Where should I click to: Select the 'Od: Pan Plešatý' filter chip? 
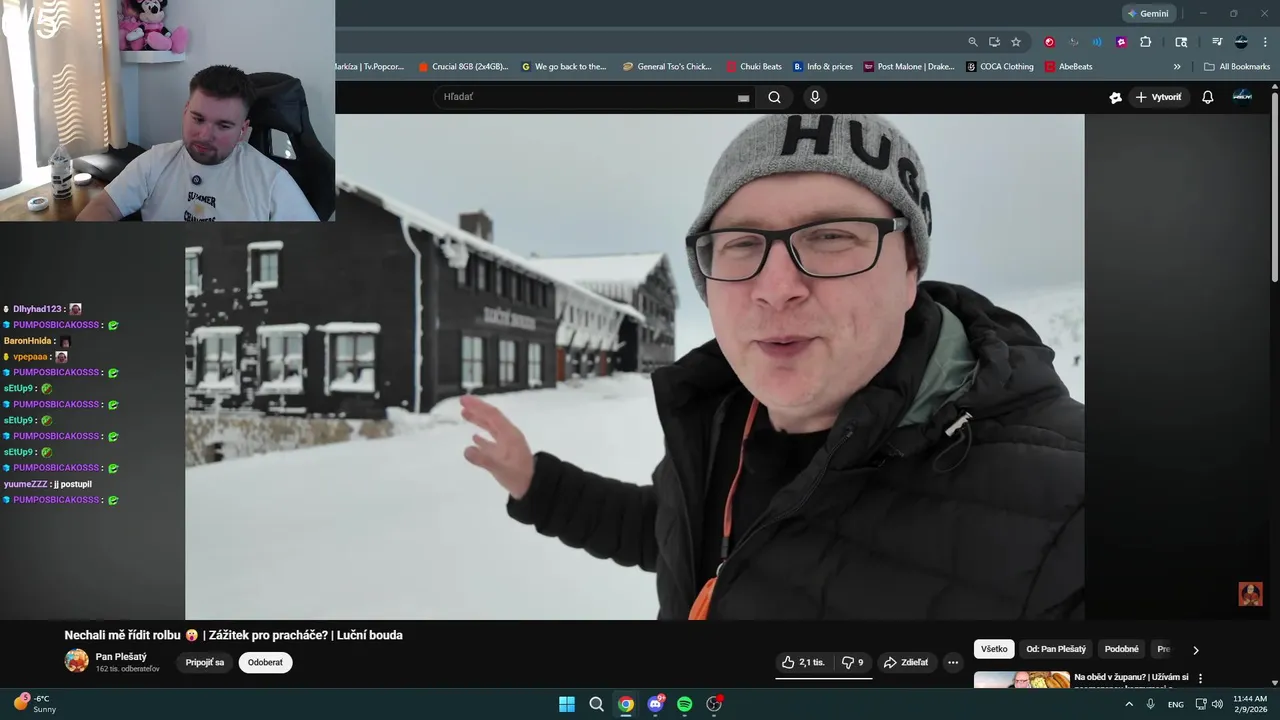click(1056, 649)
